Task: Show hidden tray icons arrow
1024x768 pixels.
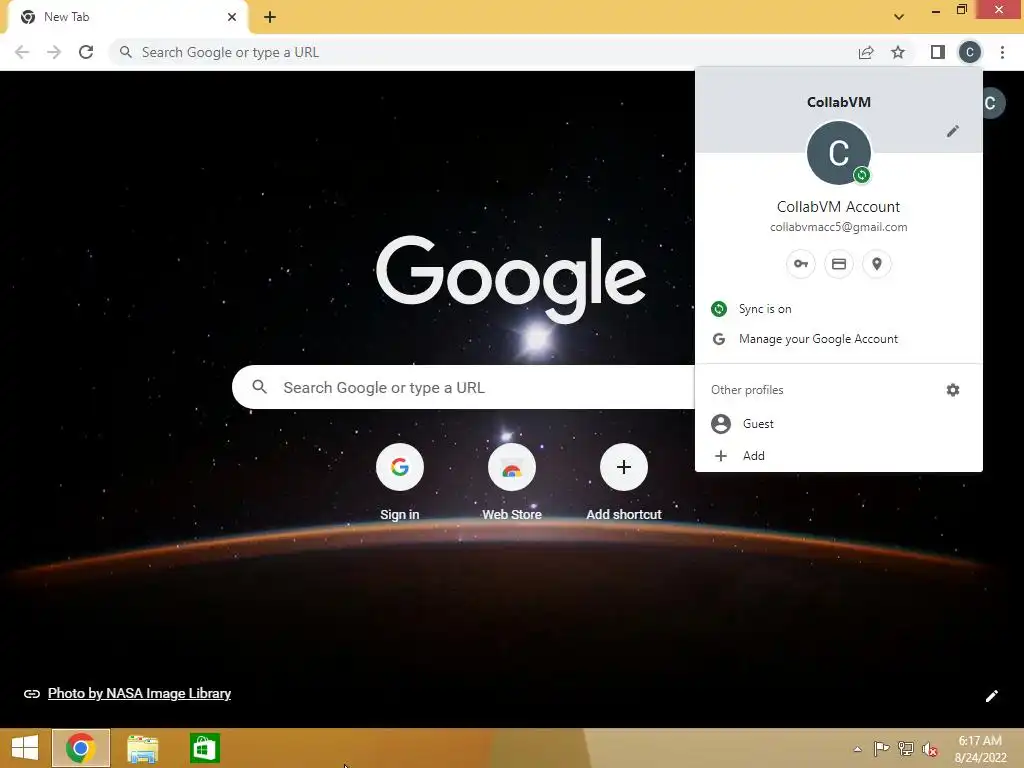Action: [857, 749]
